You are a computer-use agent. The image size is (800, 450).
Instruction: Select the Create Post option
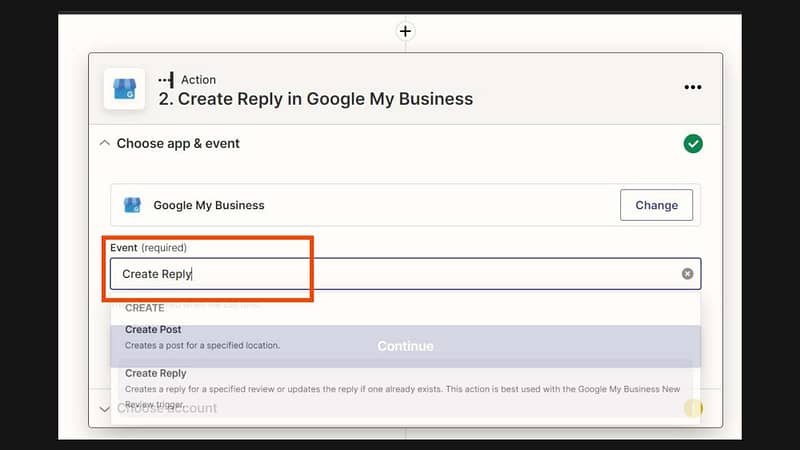(405, 337)
